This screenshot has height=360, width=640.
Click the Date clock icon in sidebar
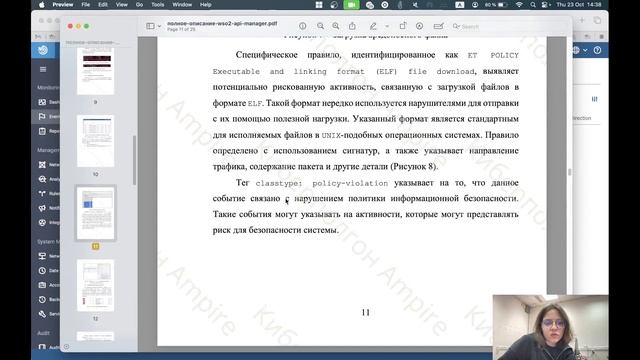coord(42,271)
